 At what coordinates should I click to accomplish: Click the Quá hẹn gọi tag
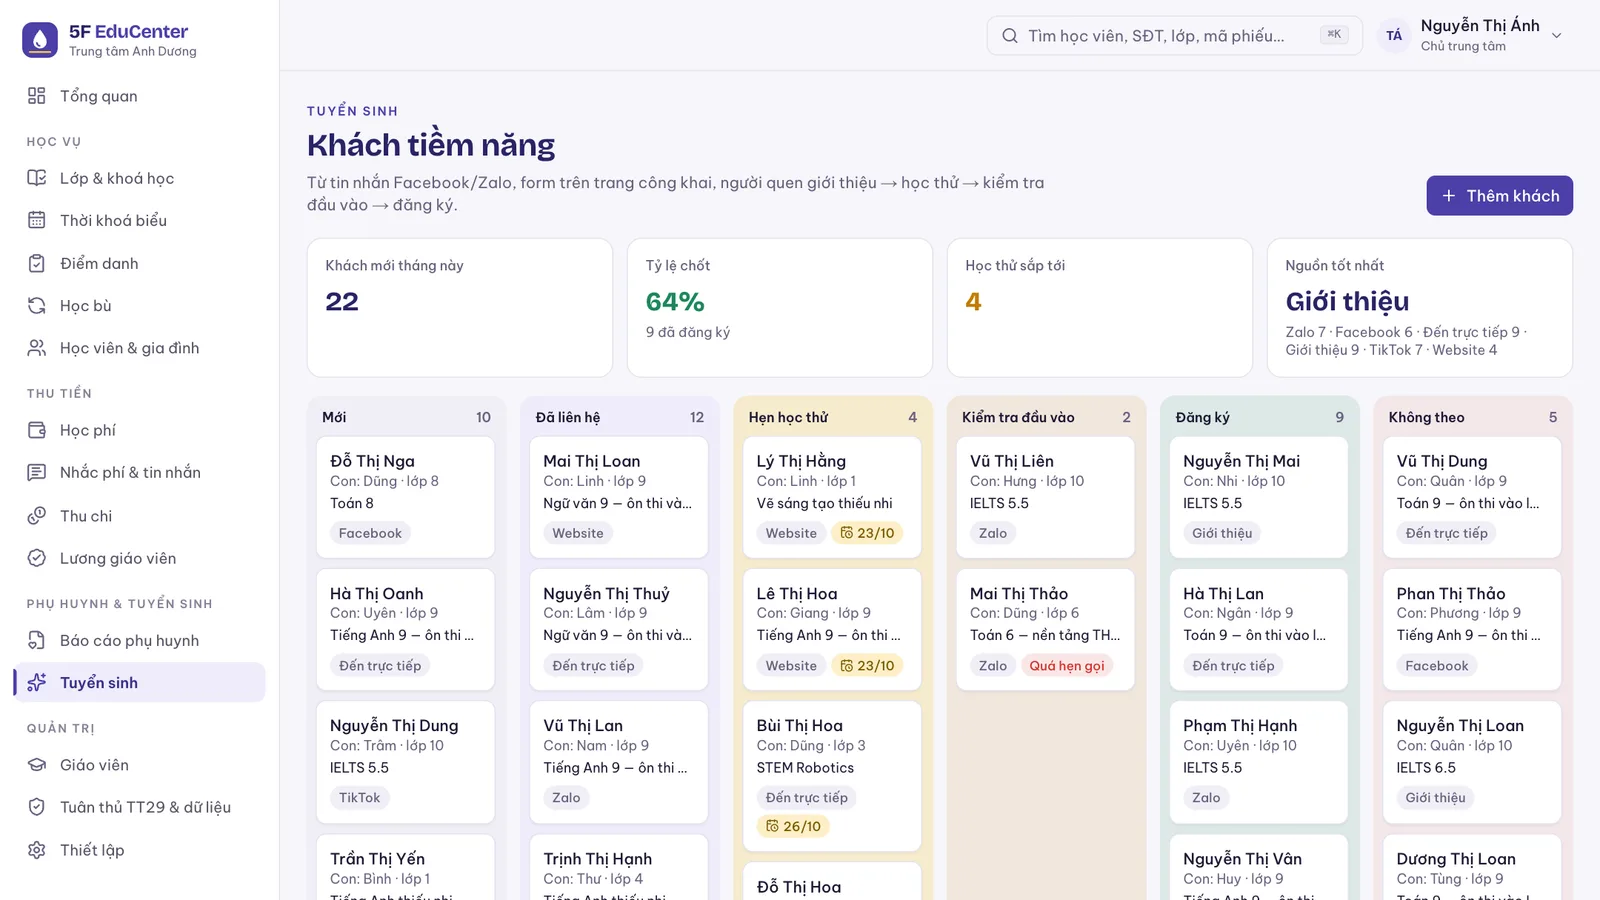pos(1067,666)
